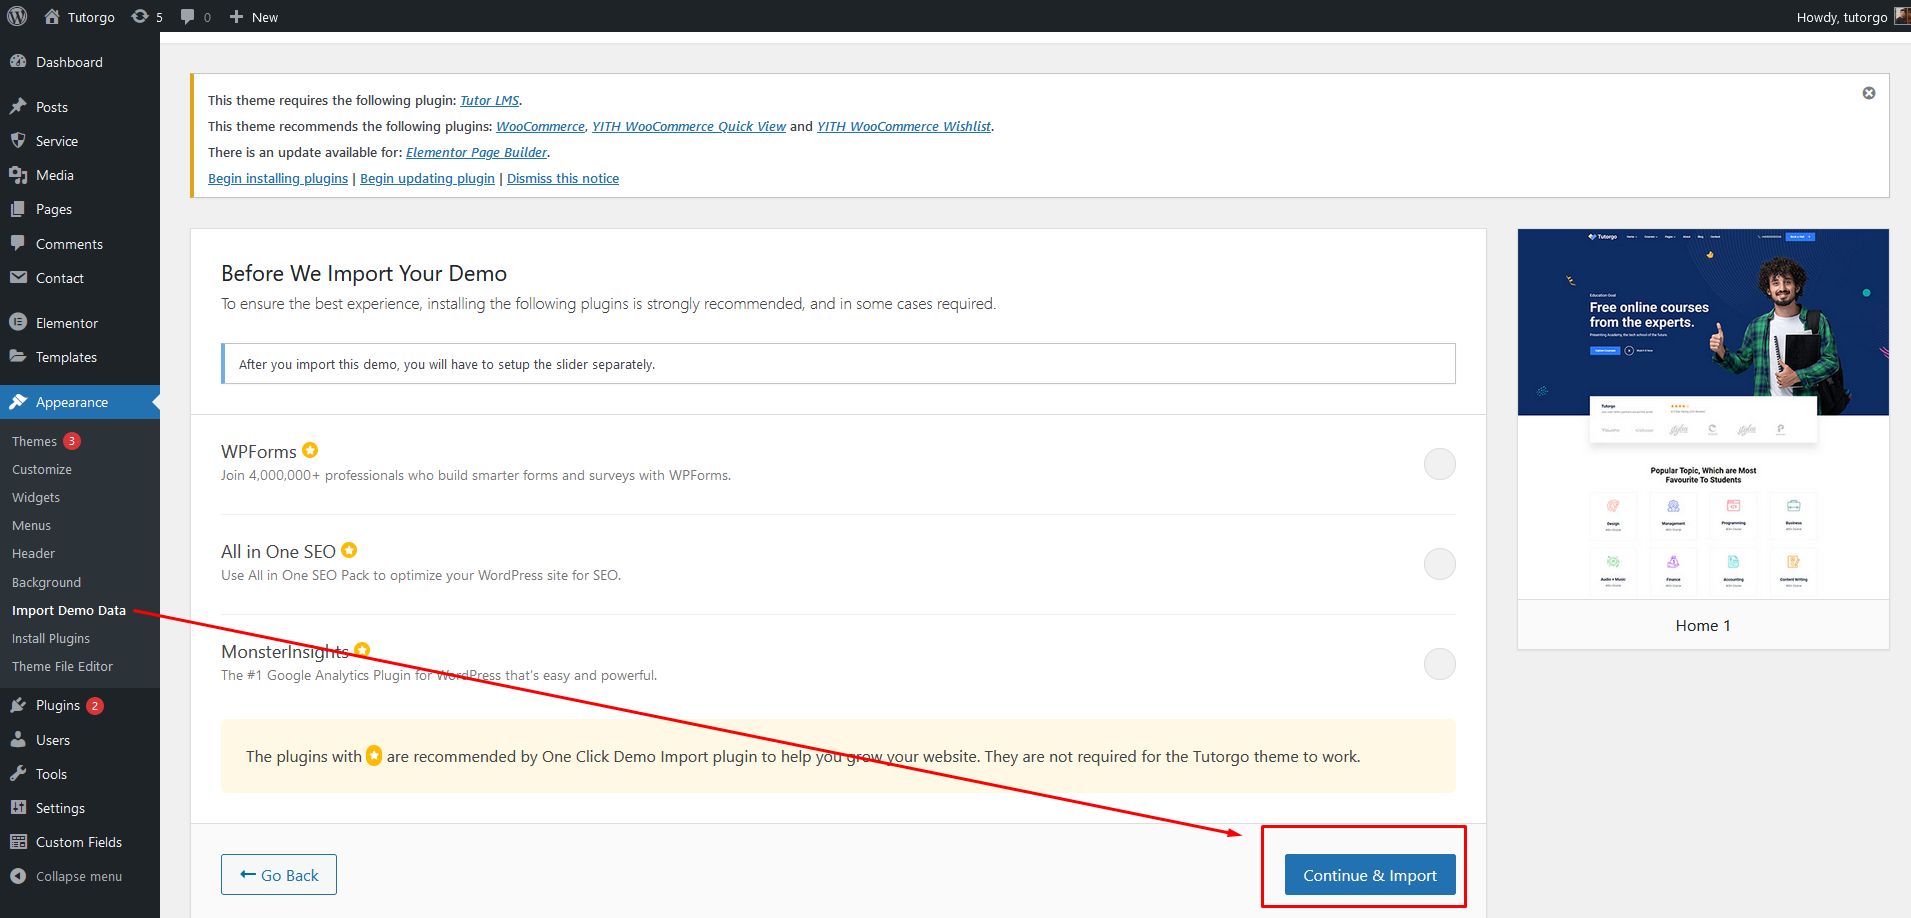Viewport: 1911px width, 918px height.
Task: Open Themes submenu item
Action: tap(34, 441)
